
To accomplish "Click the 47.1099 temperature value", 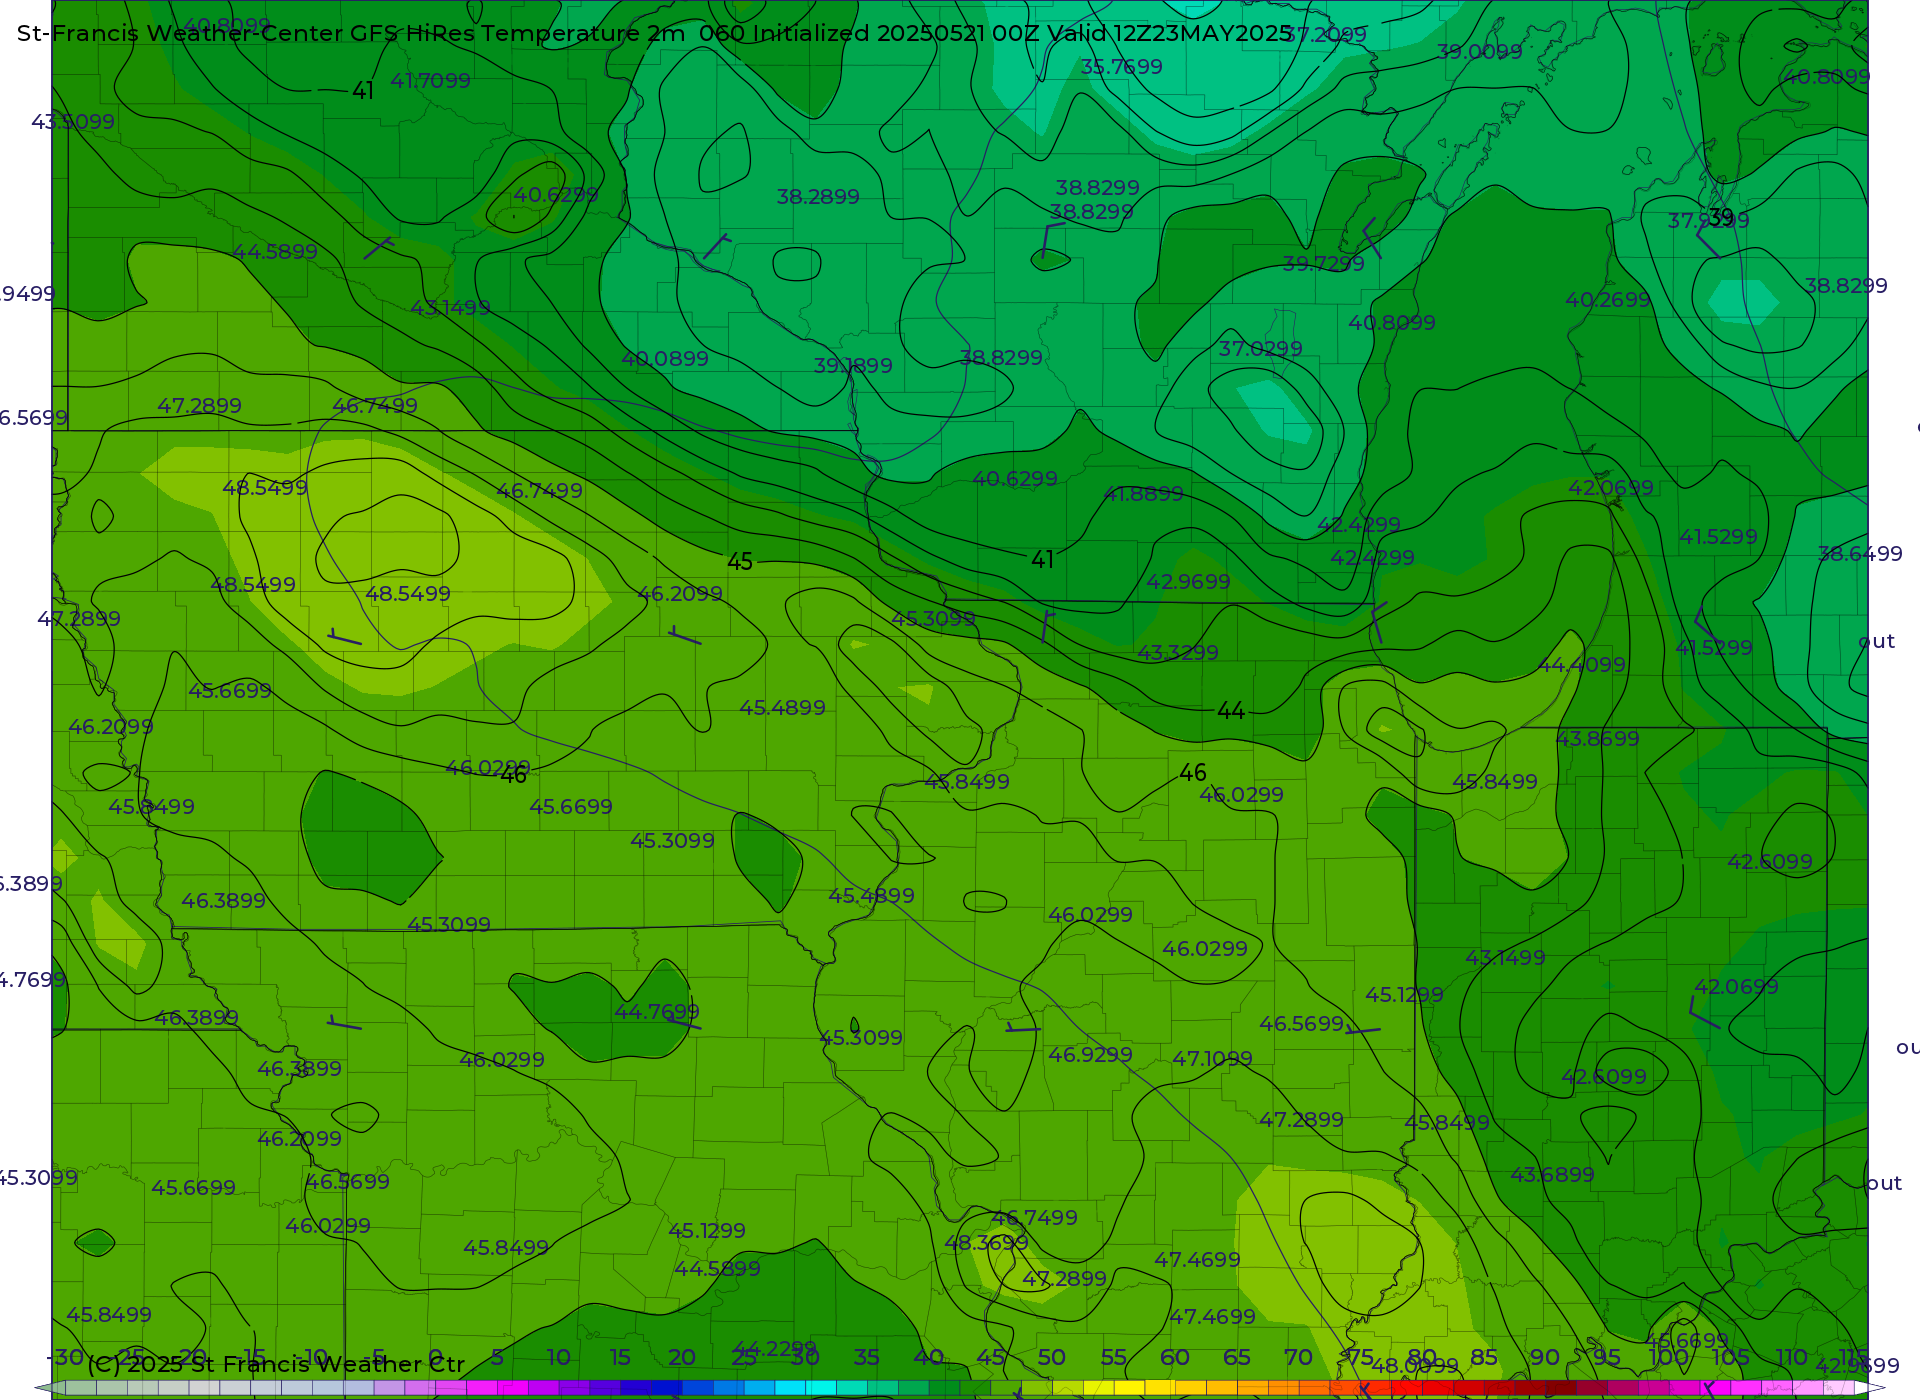I will pos(1212,1059).
